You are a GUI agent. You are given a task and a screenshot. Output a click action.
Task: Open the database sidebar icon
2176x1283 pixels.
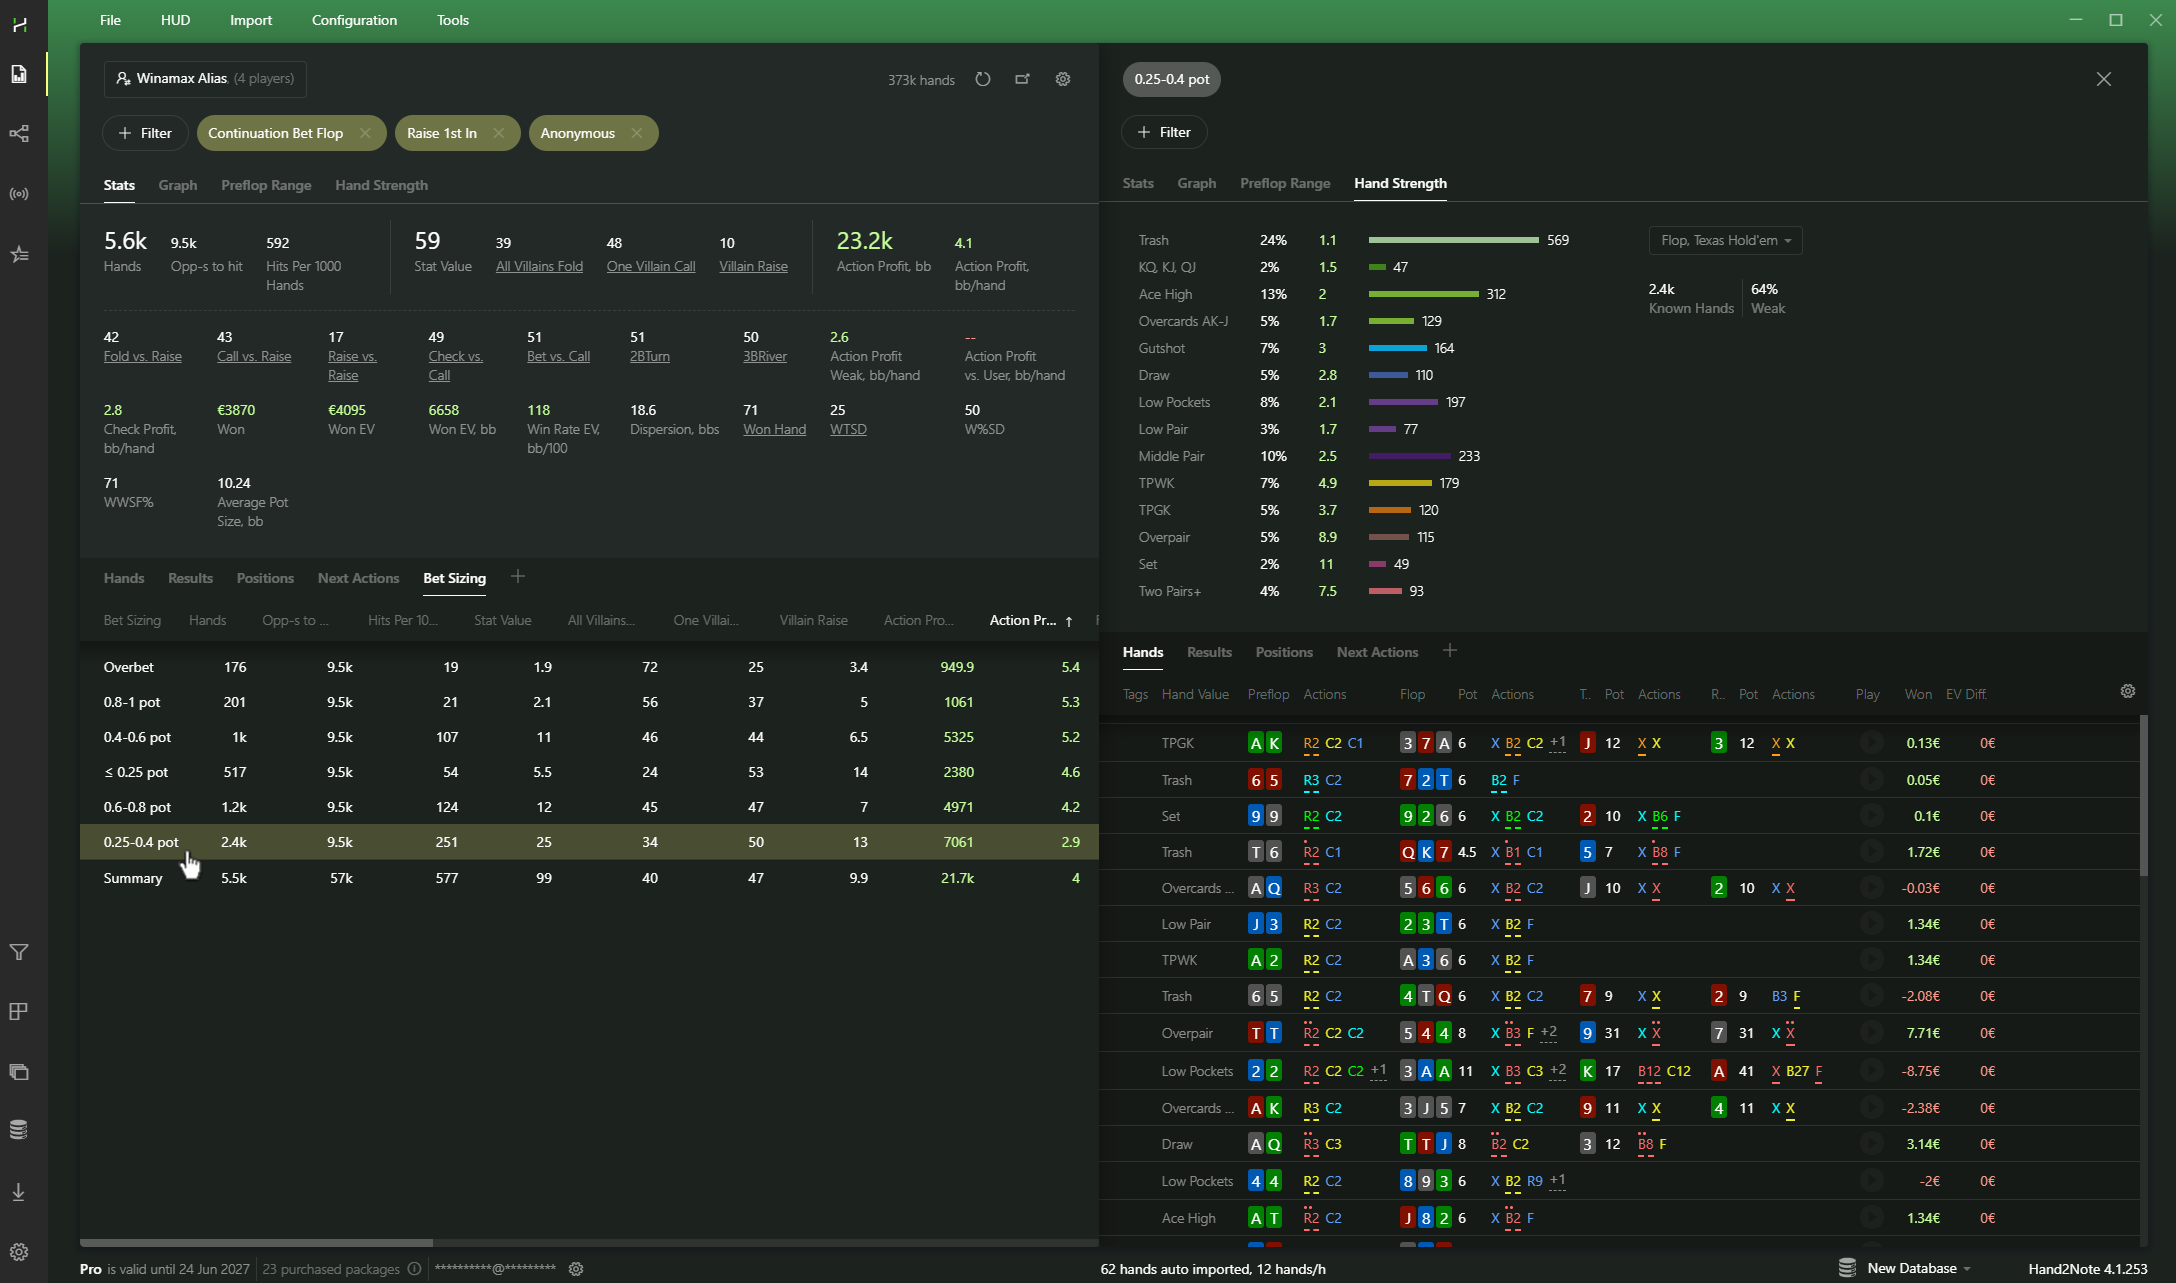19,1130
